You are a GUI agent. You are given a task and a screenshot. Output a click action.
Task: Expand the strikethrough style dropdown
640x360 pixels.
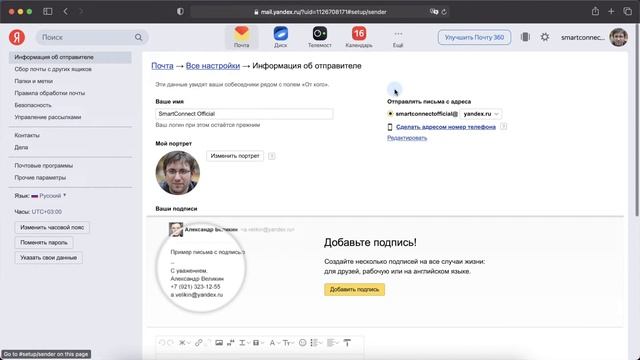(245, 343)
